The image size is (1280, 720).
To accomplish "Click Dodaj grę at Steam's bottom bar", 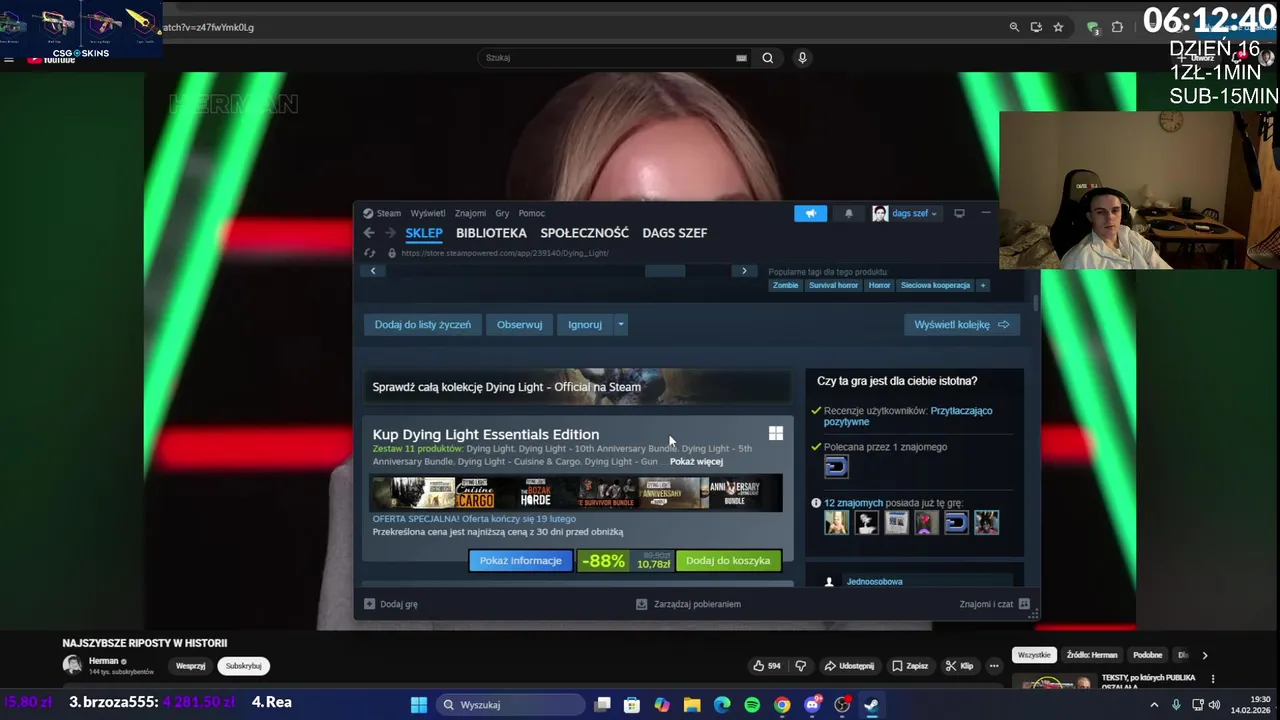I will (x=391, y=604).
